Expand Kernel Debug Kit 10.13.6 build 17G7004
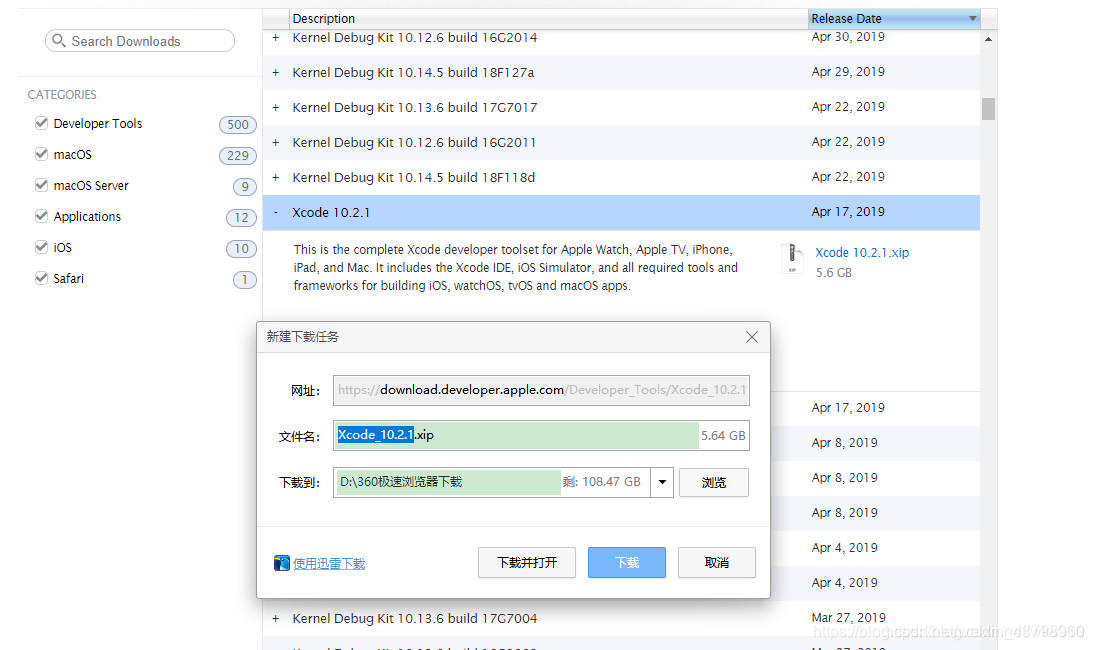Viewport: 1094px width, 650px height. click(x=276, y=619)
